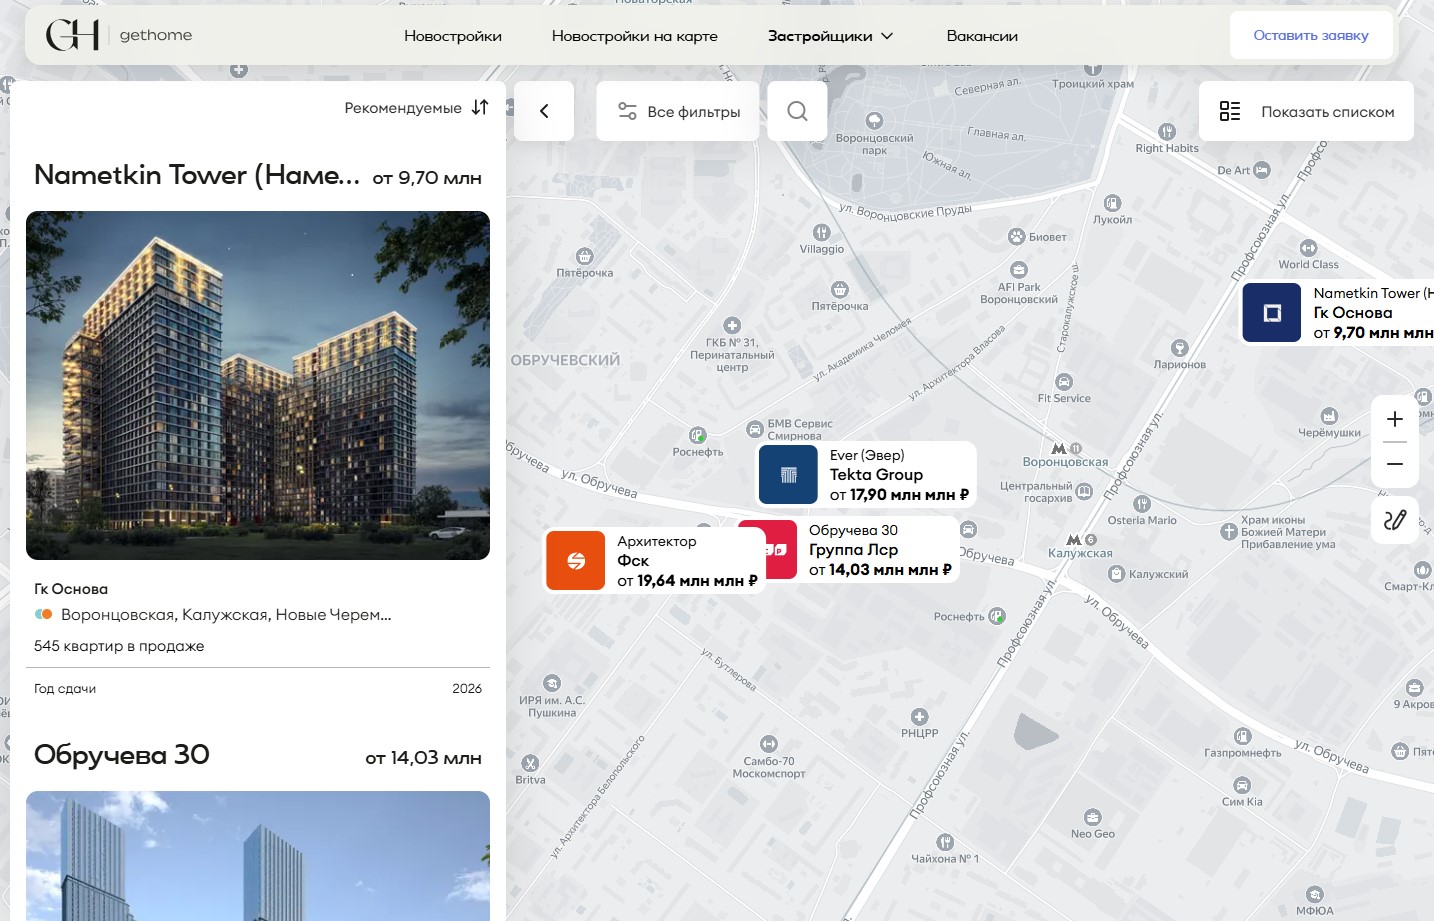Click the search magnifier icon
Viewport: 1434px width, 921px height.
[797, 111]
